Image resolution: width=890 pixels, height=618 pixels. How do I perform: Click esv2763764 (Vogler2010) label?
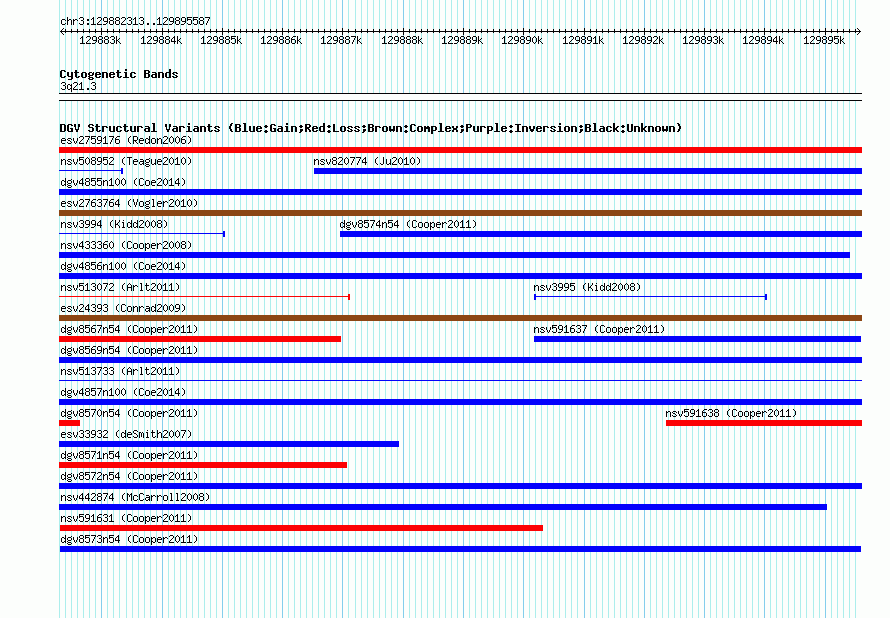tap(129, 203)
